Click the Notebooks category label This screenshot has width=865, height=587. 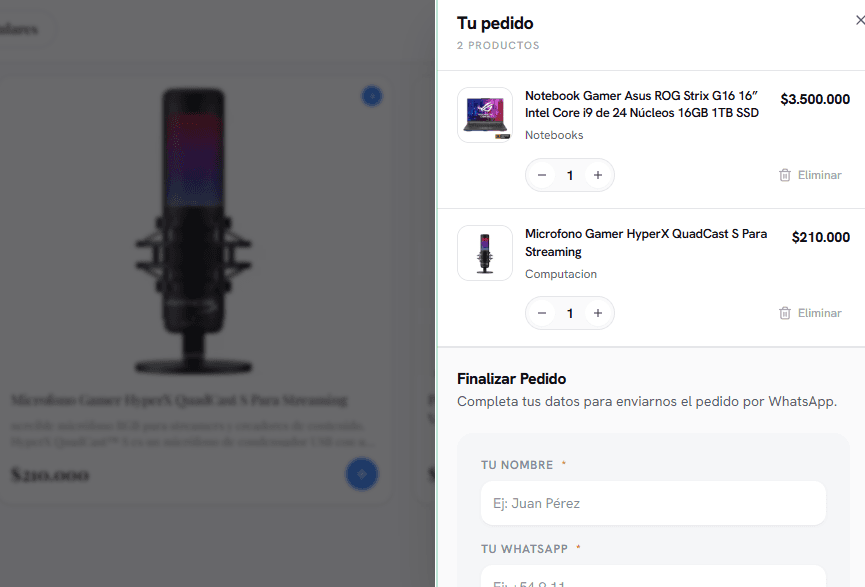click(554, 135)
